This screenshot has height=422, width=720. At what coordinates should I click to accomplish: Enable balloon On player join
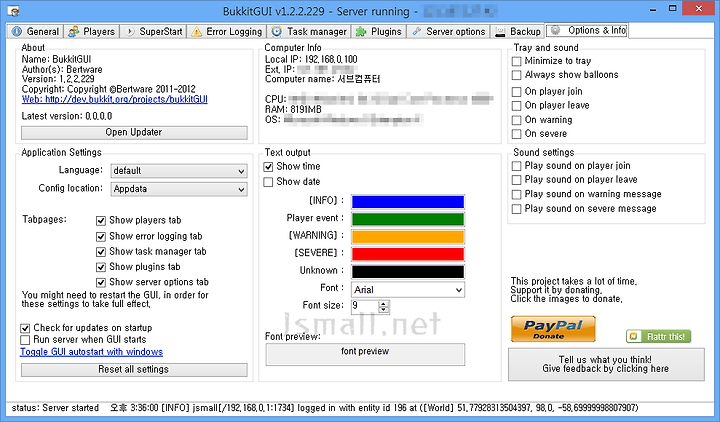point(517,91)
